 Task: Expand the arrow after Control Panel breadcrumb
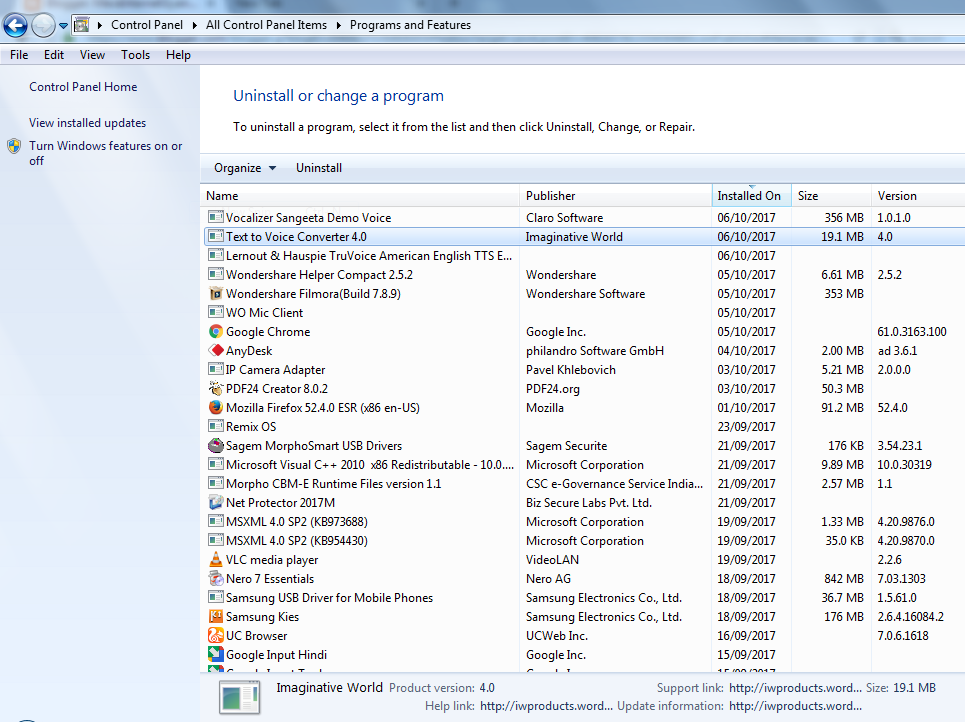[194, 25]
